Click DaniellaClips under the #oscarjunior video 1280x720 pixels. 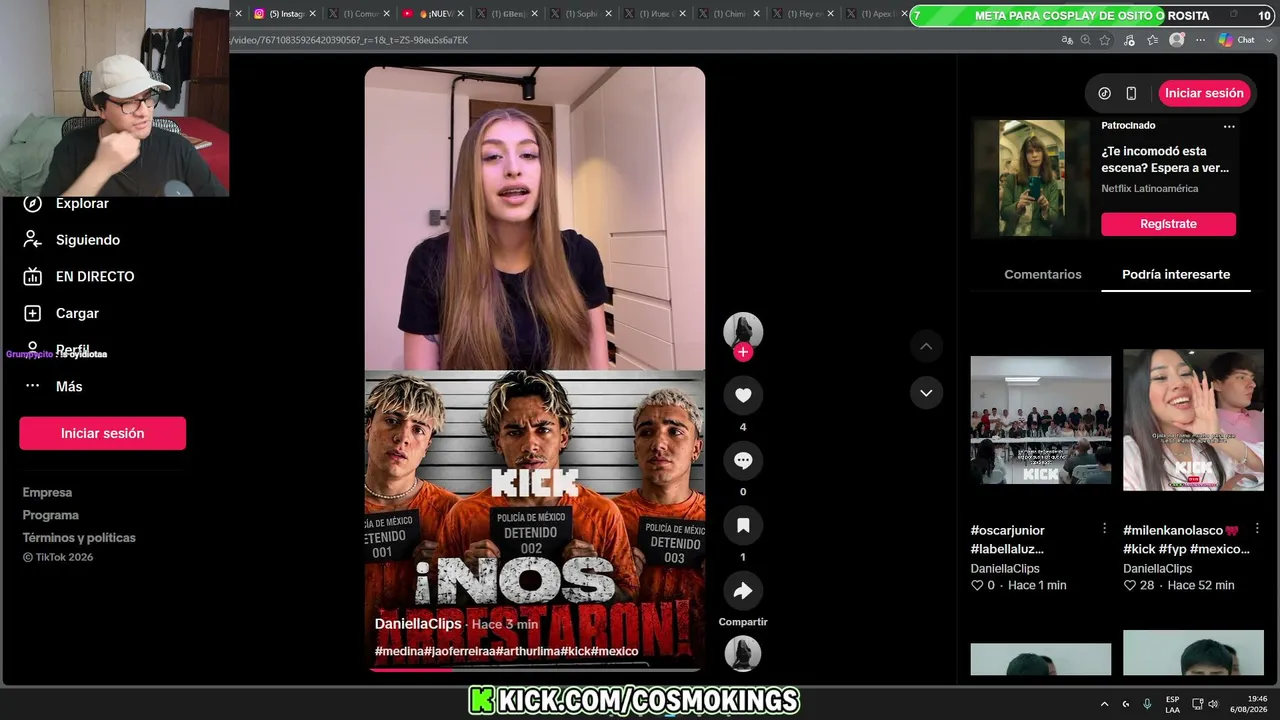point(1007,568)
